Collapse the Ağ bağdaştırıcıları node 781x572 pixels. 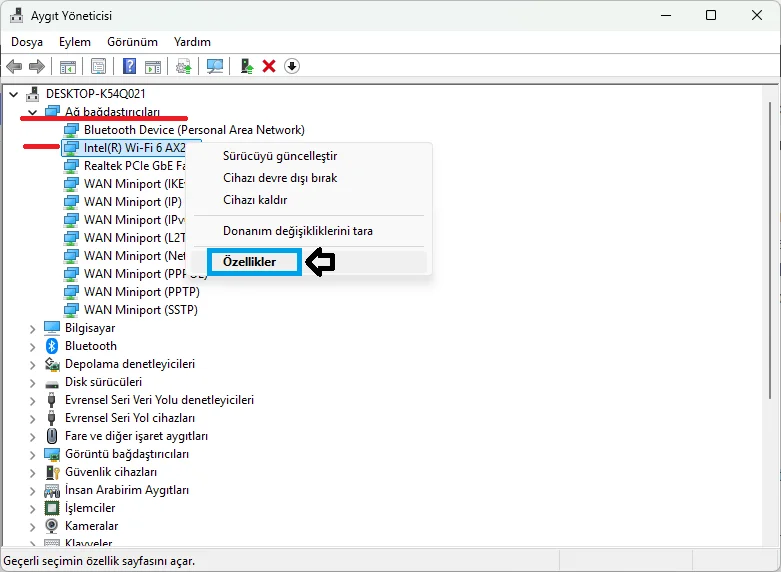click(x=33, y=112)
